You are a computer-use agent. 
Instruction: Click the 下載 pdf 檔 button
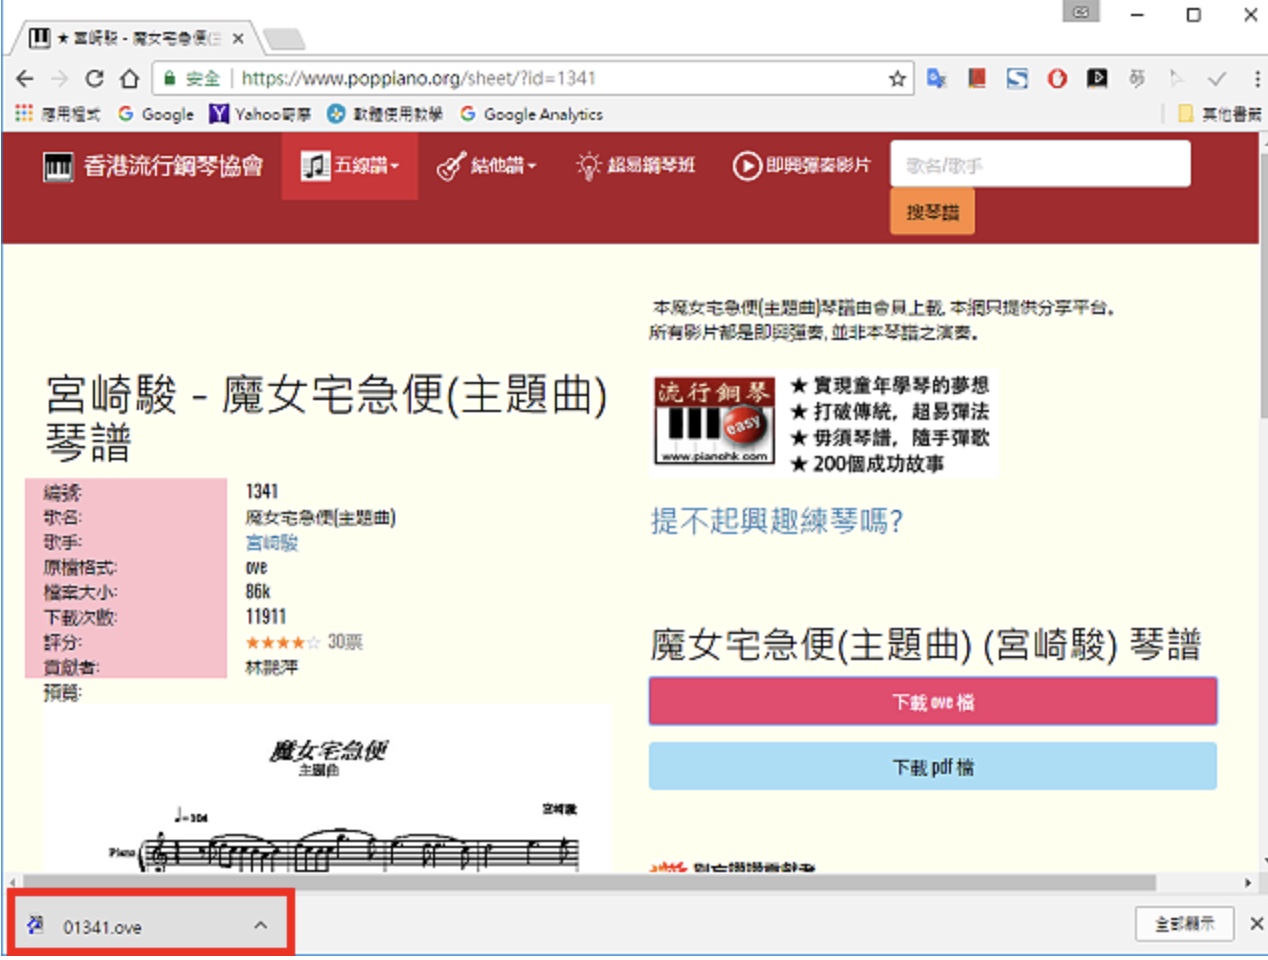click(933, 767)
